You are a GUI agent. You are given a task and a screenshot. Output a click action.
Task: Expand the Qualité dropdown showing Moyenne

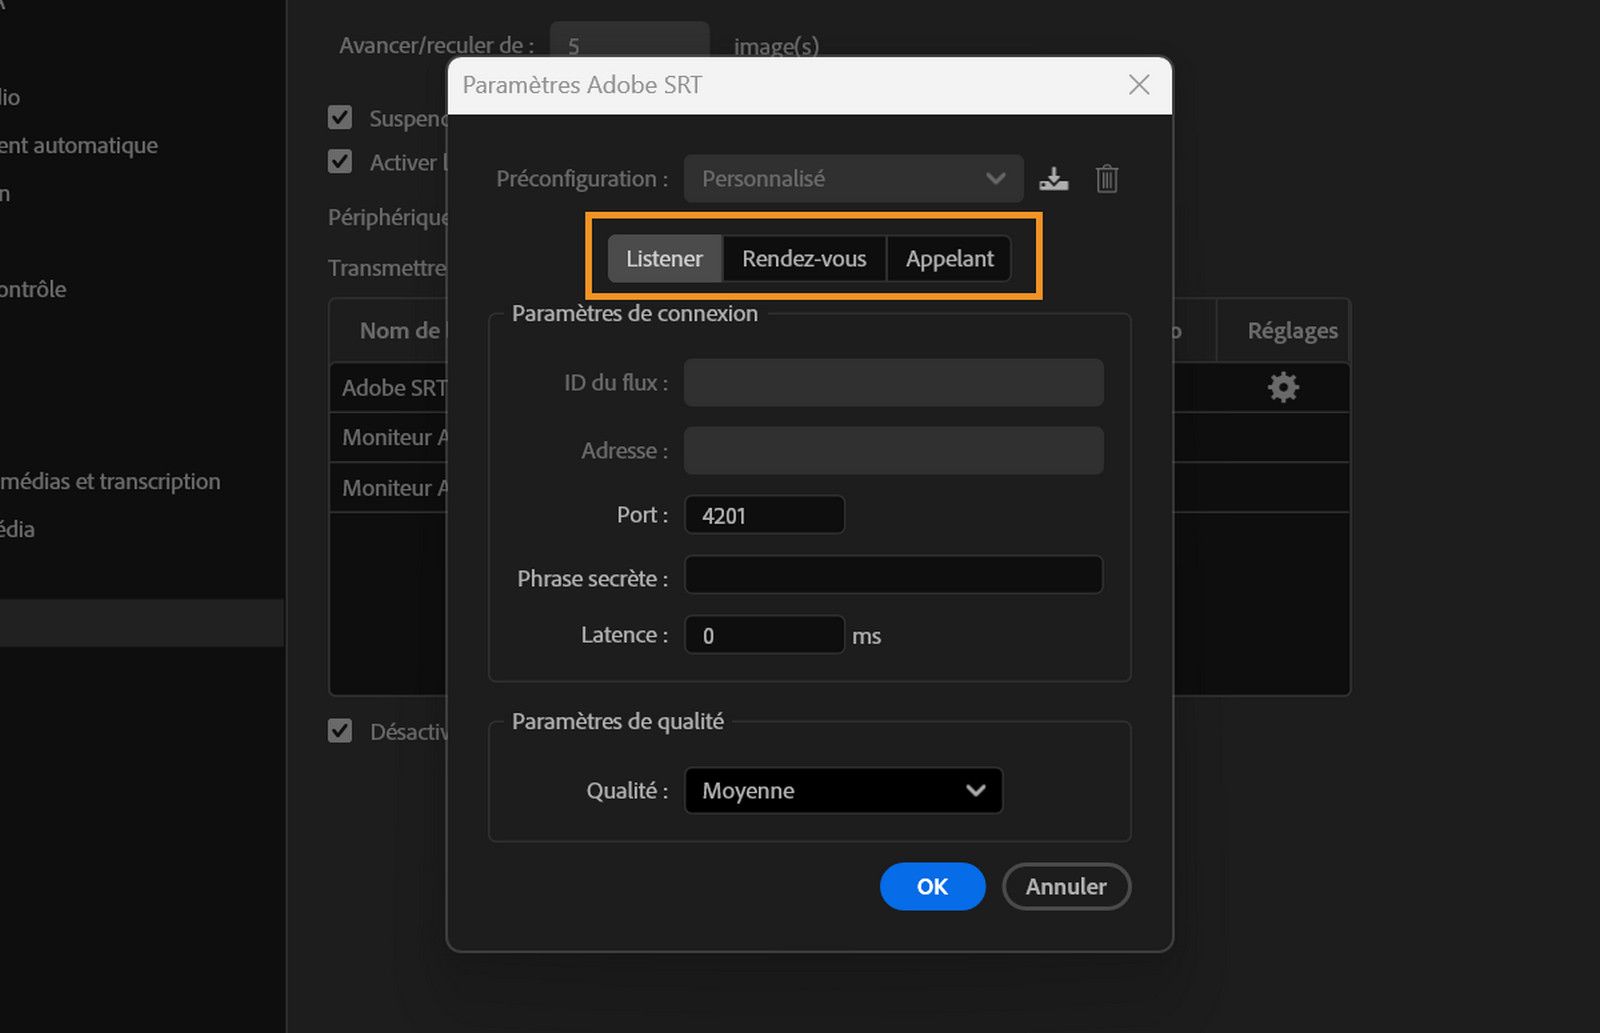(x=843, y=791)
